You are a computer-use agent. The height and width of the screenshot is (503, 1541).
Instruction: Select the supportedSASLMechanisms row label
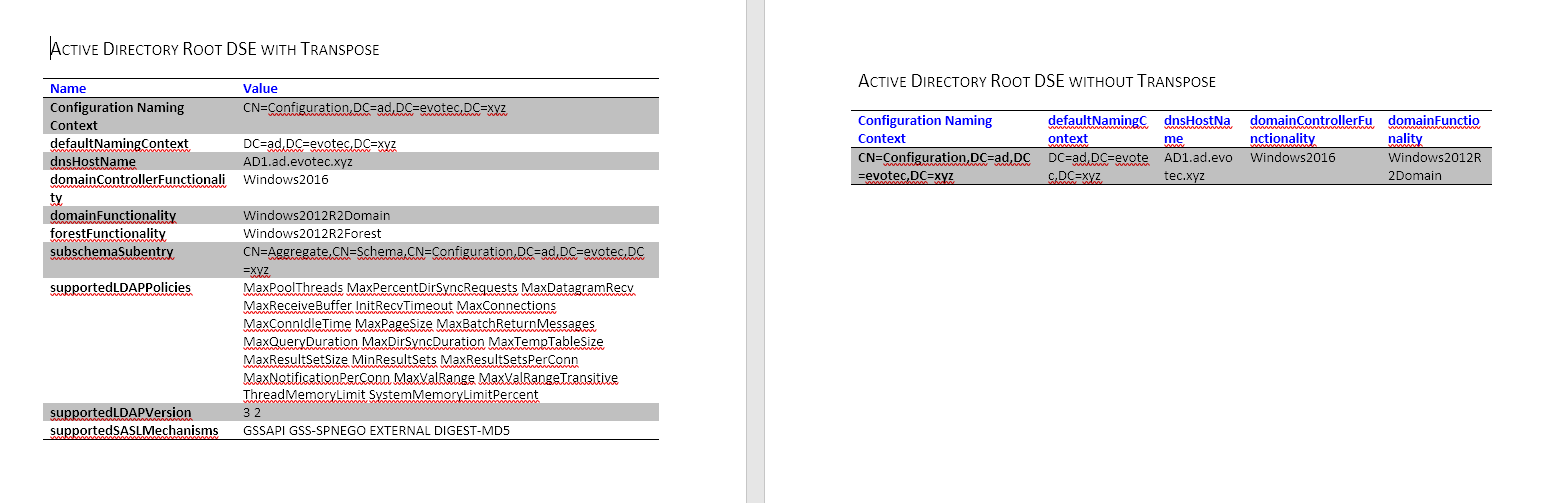[134, 431]
